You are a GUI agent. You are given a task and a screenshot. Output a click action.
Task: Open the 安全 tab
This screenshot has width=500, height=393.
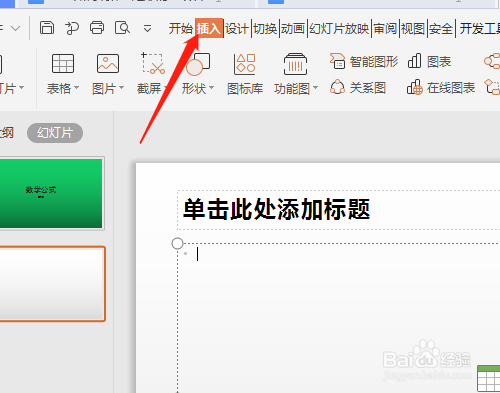tap(441, 29)
